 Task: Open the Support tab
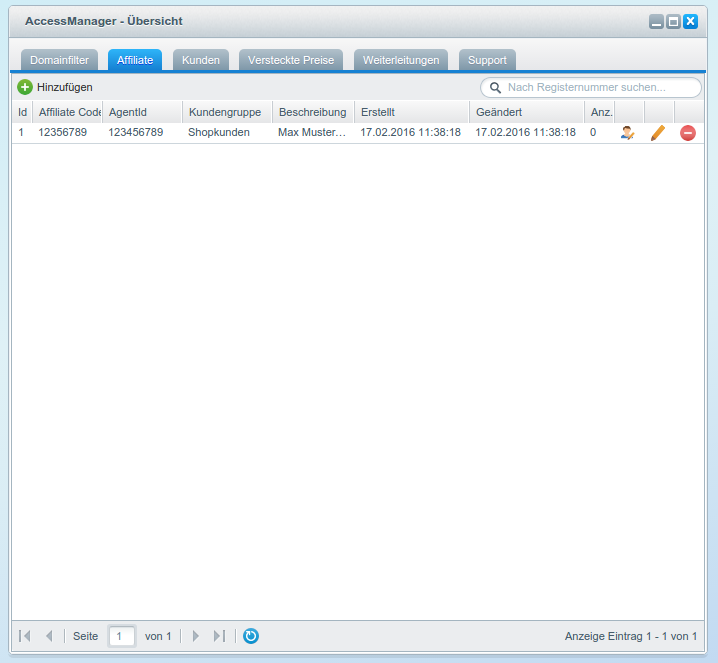487,60
